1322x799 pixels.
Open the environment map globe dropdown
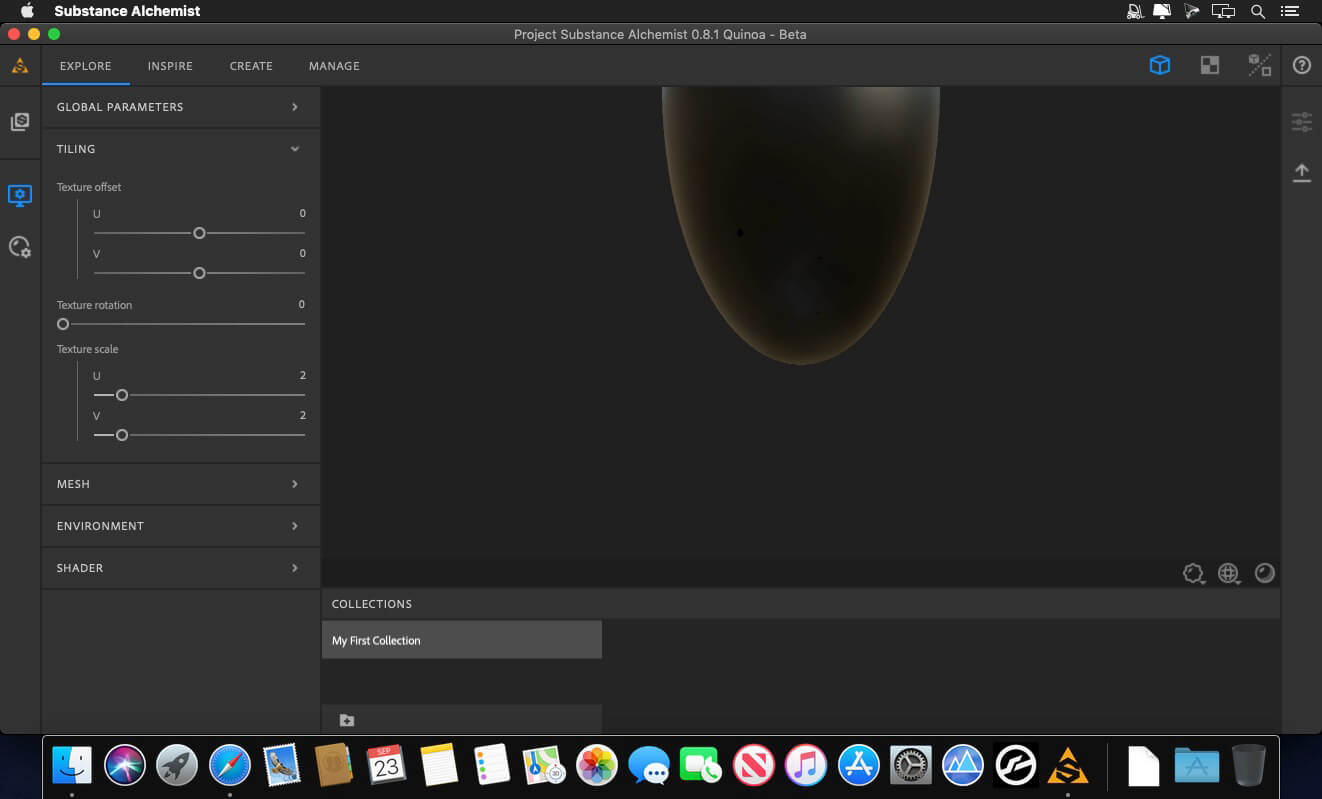click(1229, 574)
